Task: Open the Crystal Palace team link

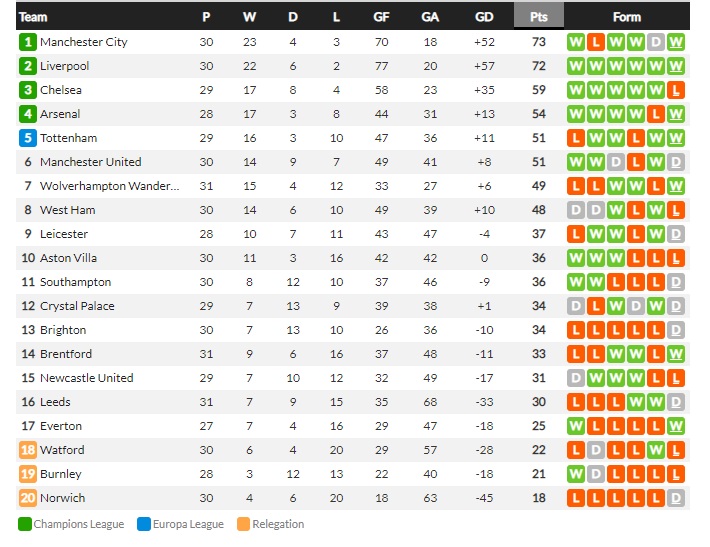Action: pyautogui.click(x=77, y=306)
